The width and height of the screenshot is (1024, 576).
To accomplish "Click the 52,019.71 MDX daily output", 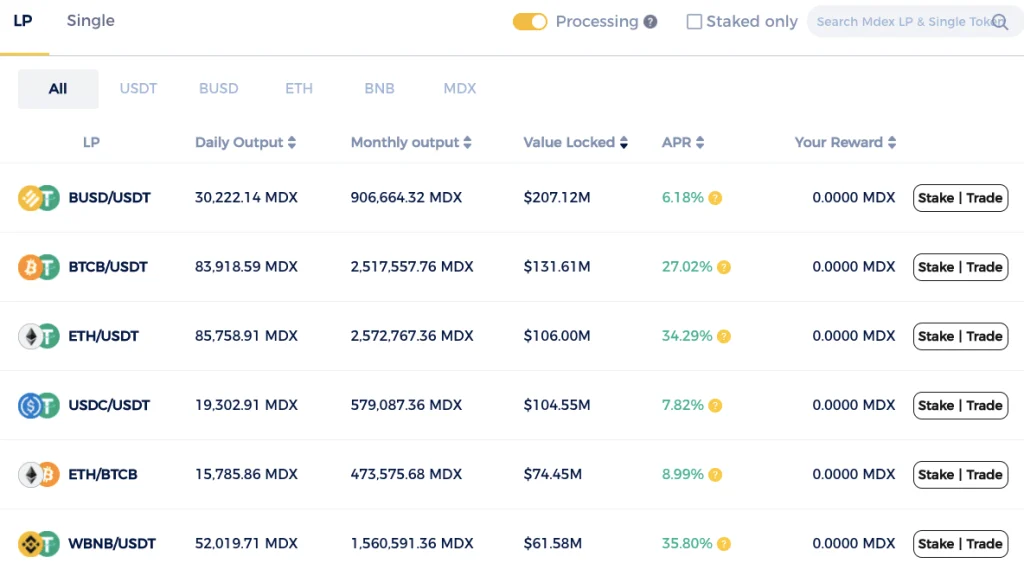I will click(246, 544).
